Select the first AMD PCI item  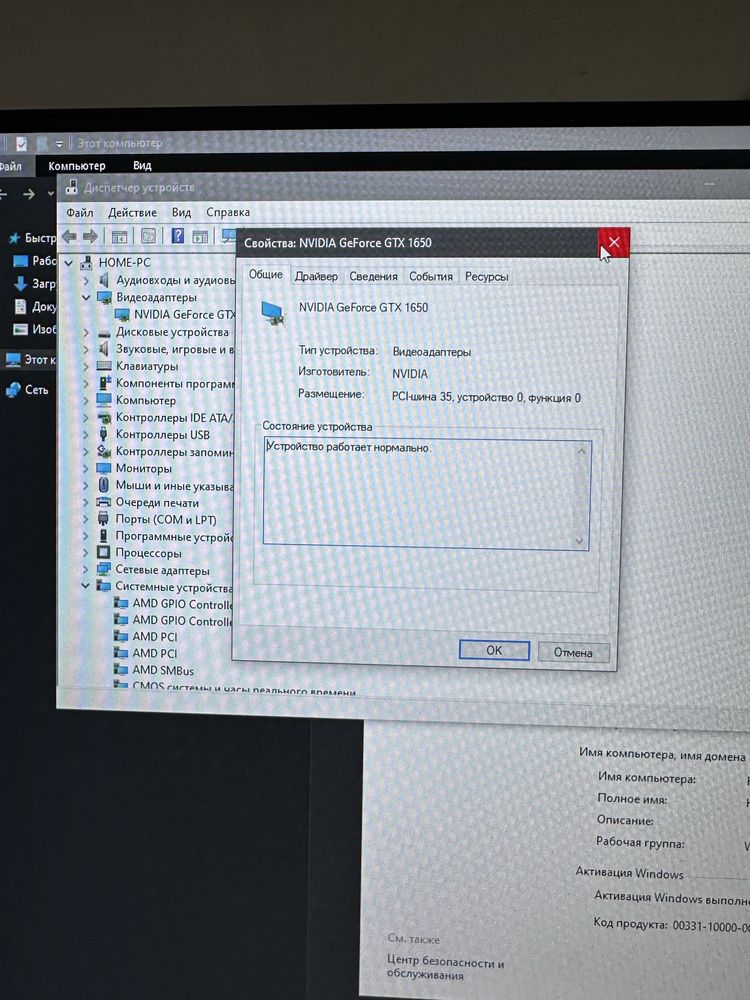(154, 636)
